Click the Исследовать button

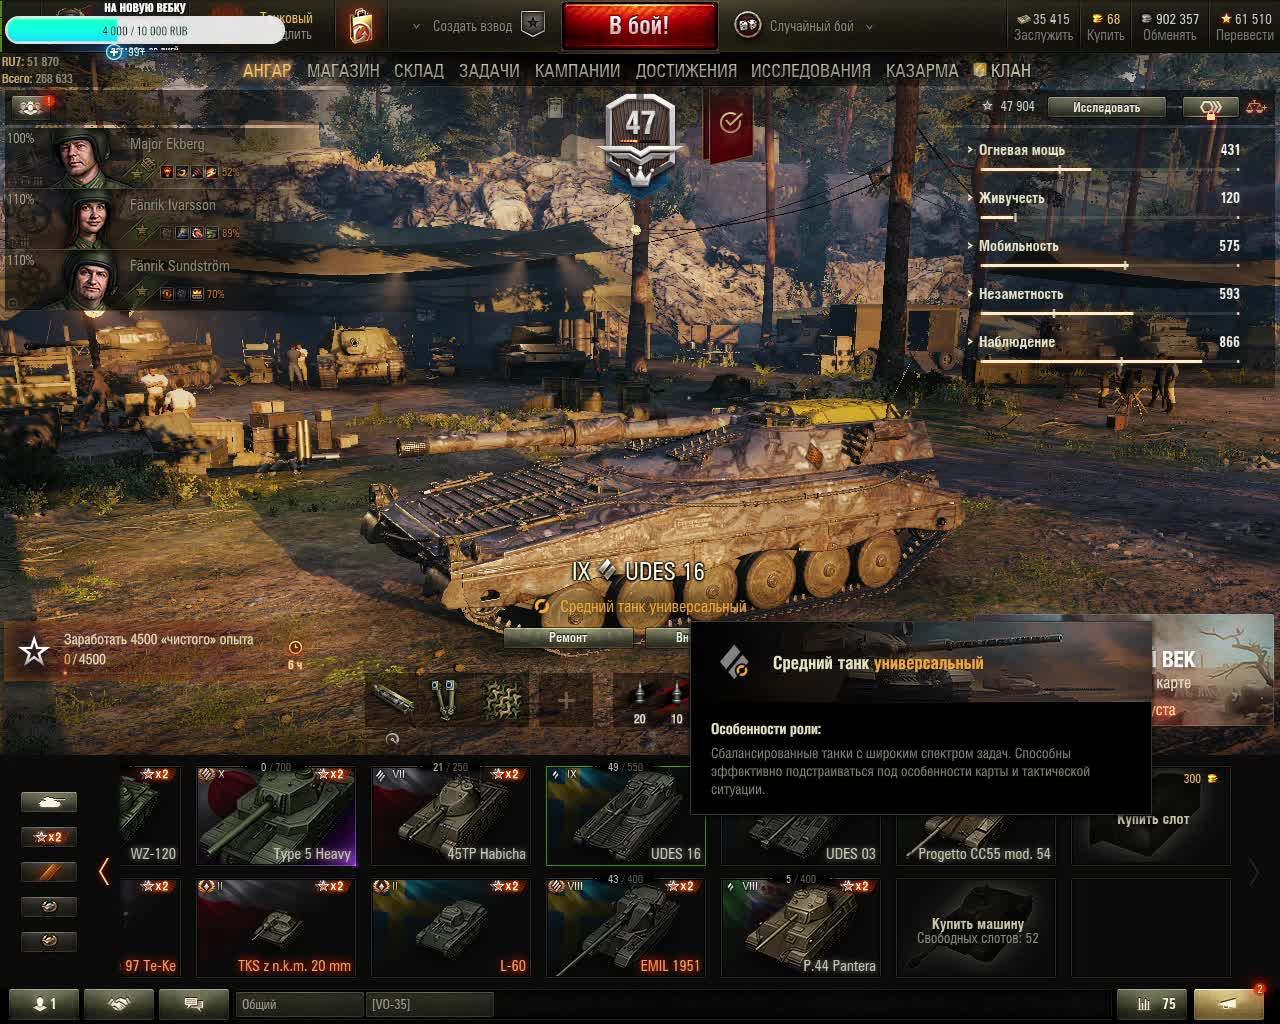tap(1107, 107)
